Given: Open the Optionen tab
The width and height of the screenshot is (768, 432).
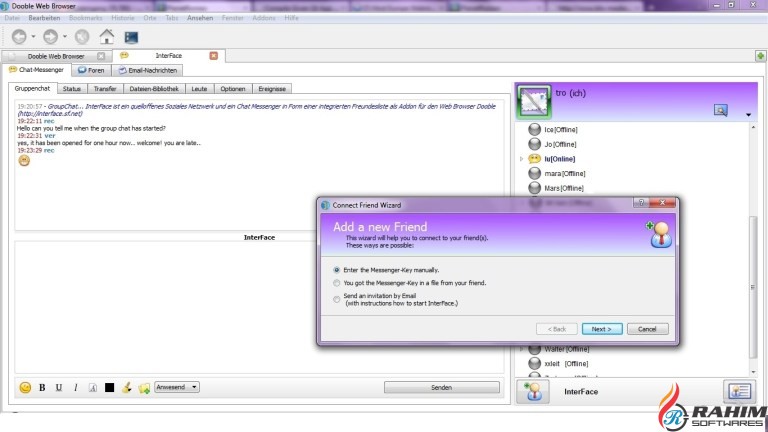Looking at the screenshot, I should (233, 89).
